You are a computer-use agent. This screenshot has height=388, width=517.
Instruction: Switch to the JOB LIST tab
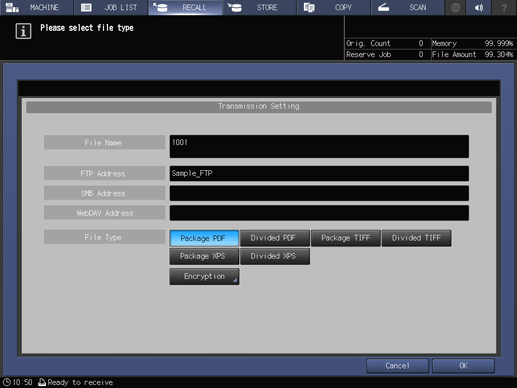[111, 7]
